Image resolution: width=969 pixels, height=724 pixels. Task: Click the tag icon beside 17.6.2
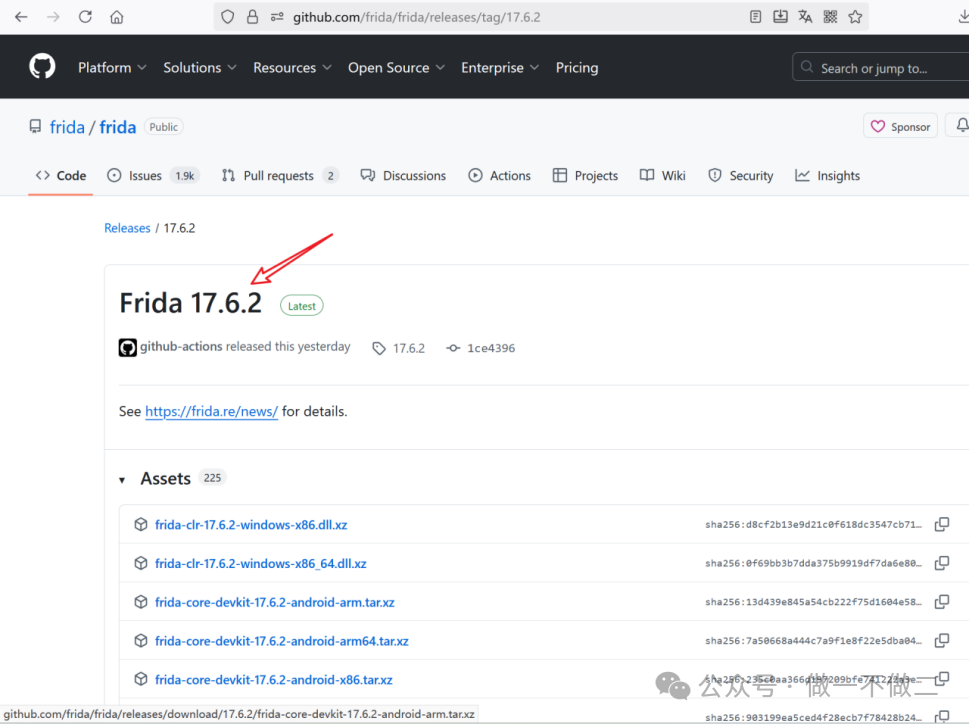coord(379,348)
